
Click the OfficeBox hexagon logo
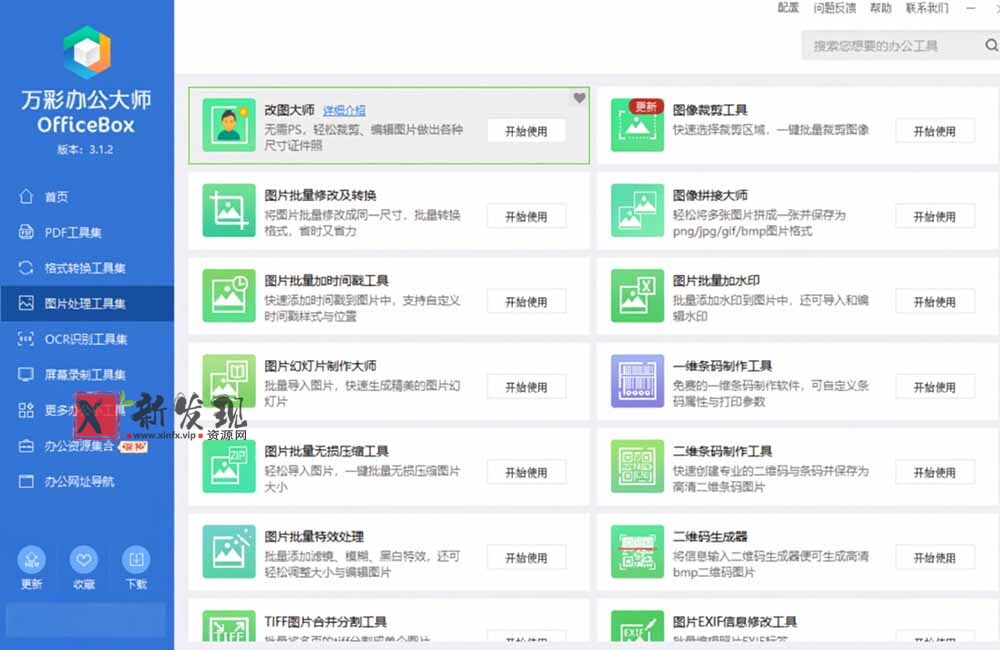[87, 52]
